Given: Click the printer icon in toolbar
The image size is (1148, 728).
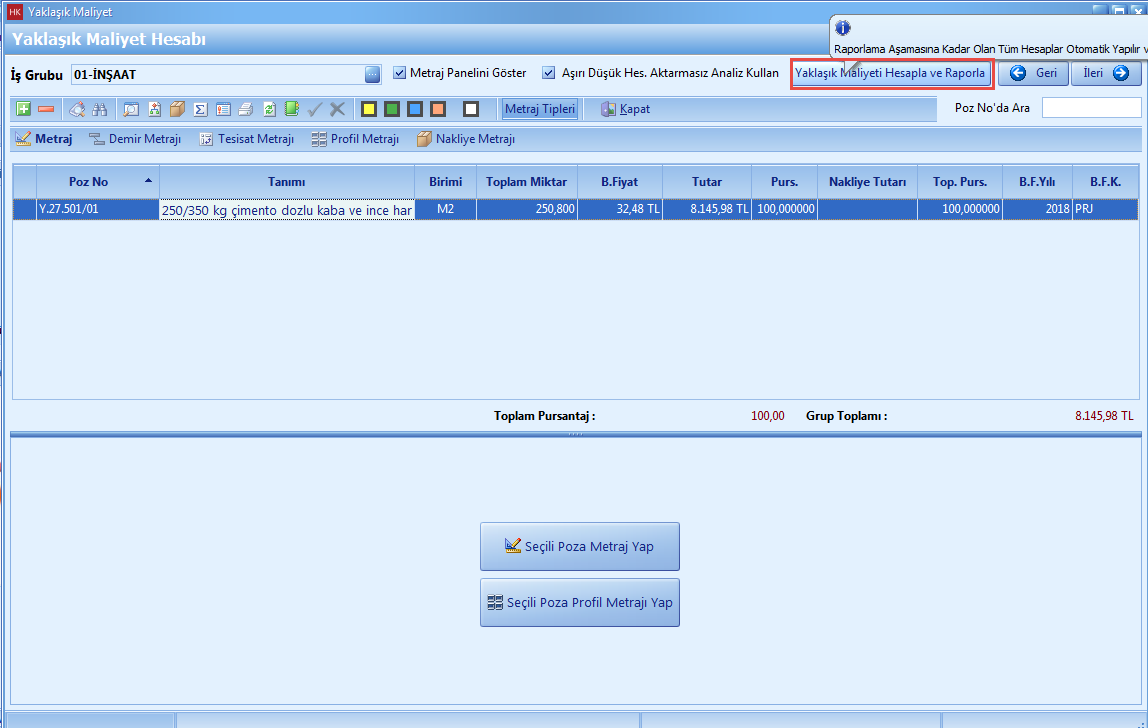Looking at the screenshot, I should 245,109.
